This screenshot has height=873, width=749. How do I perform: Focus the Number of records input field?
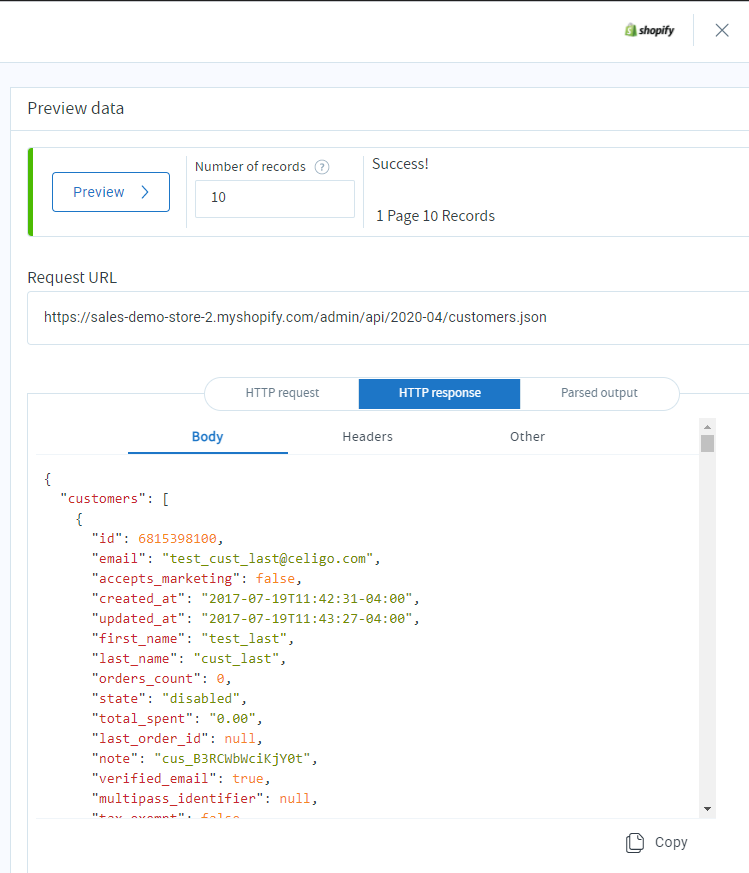tap(275, 198)
